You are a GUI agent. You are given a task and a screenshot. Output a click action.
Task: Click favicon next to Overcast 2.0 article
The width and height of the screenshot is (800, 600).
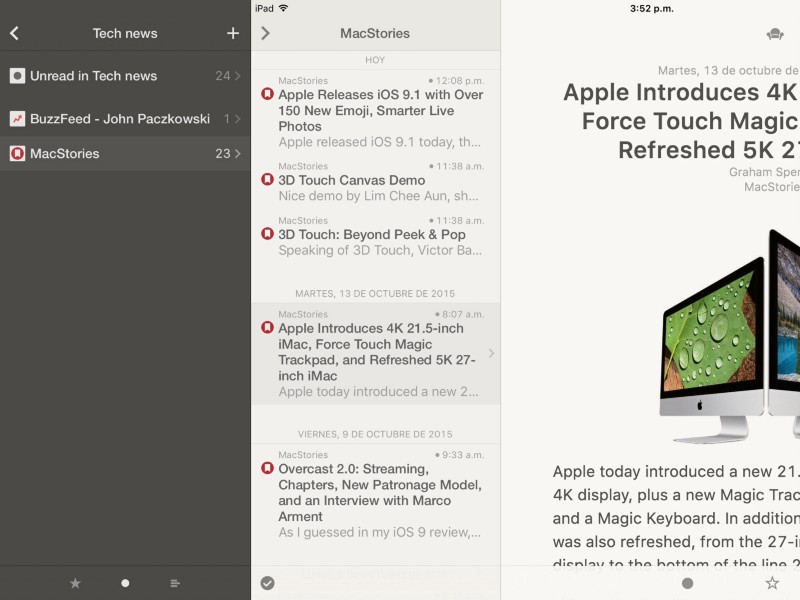(267, 468)
